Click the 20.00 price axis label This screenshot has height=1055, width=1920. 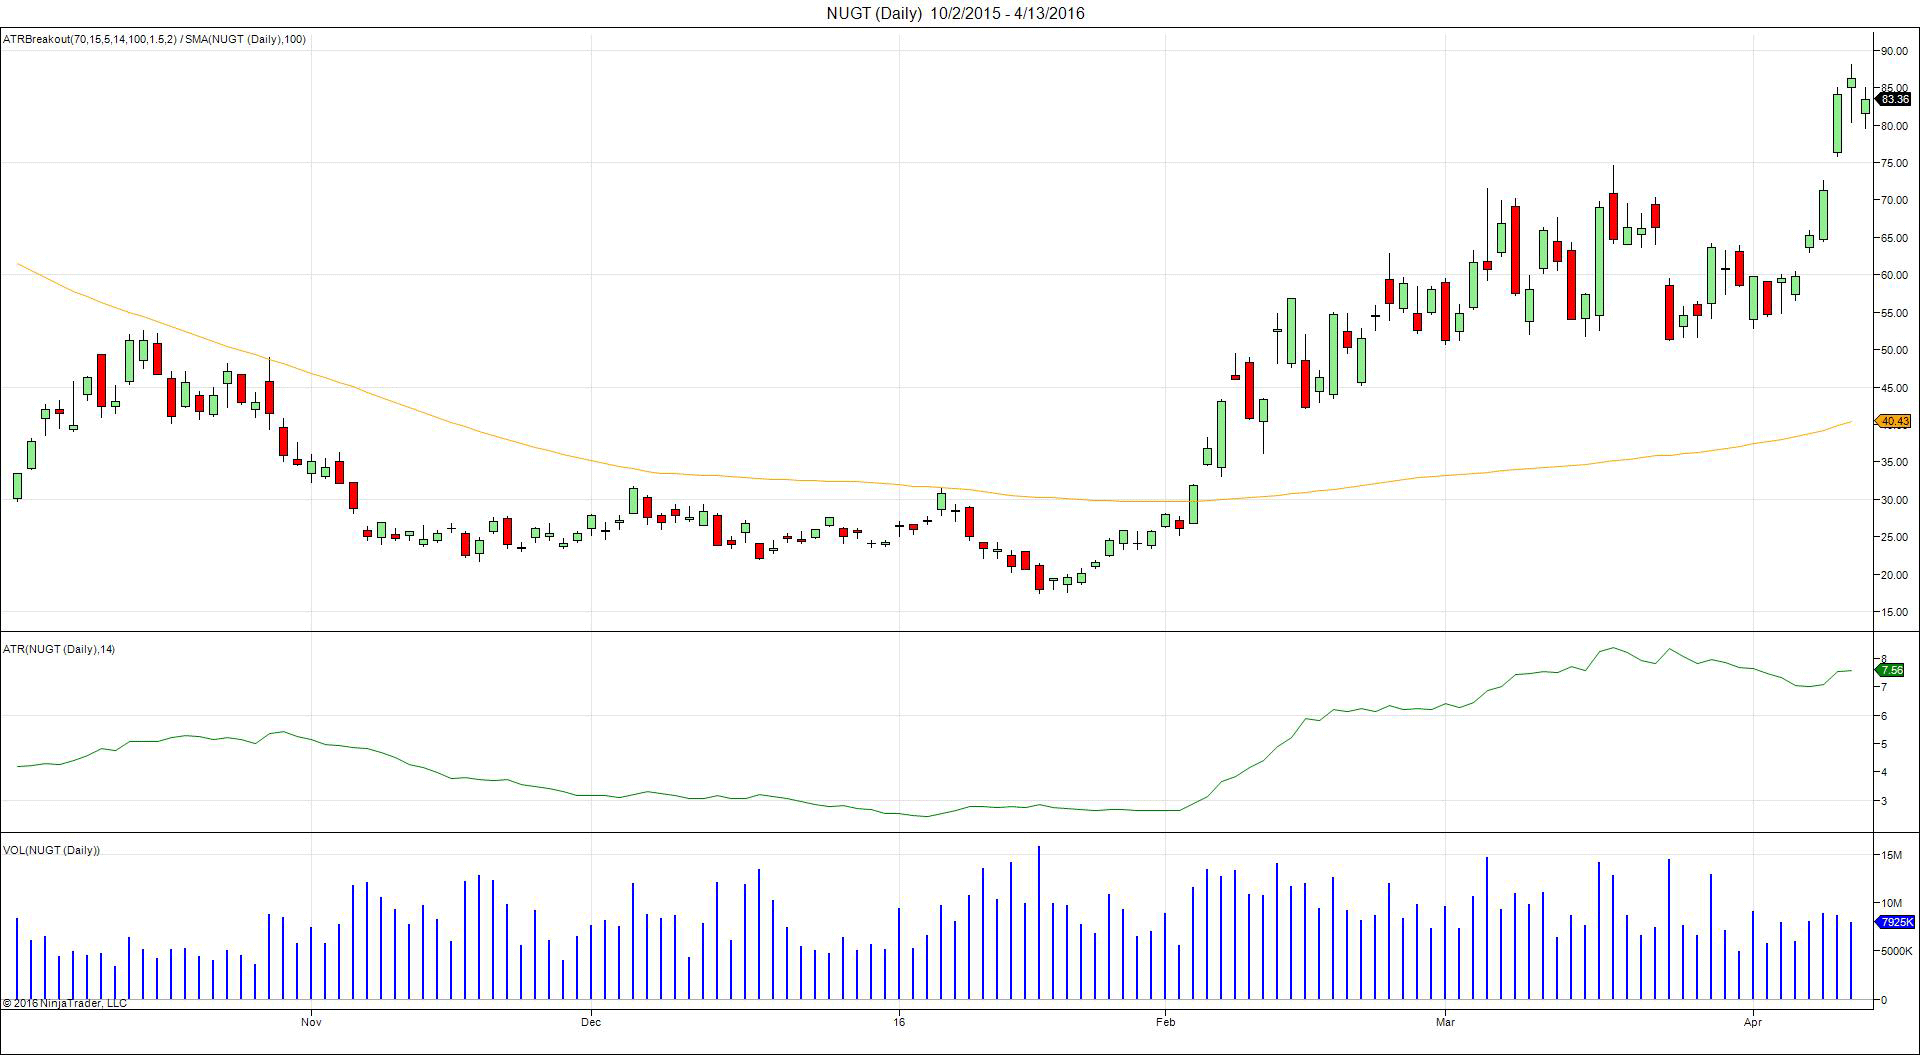(x=1894, y=575)
